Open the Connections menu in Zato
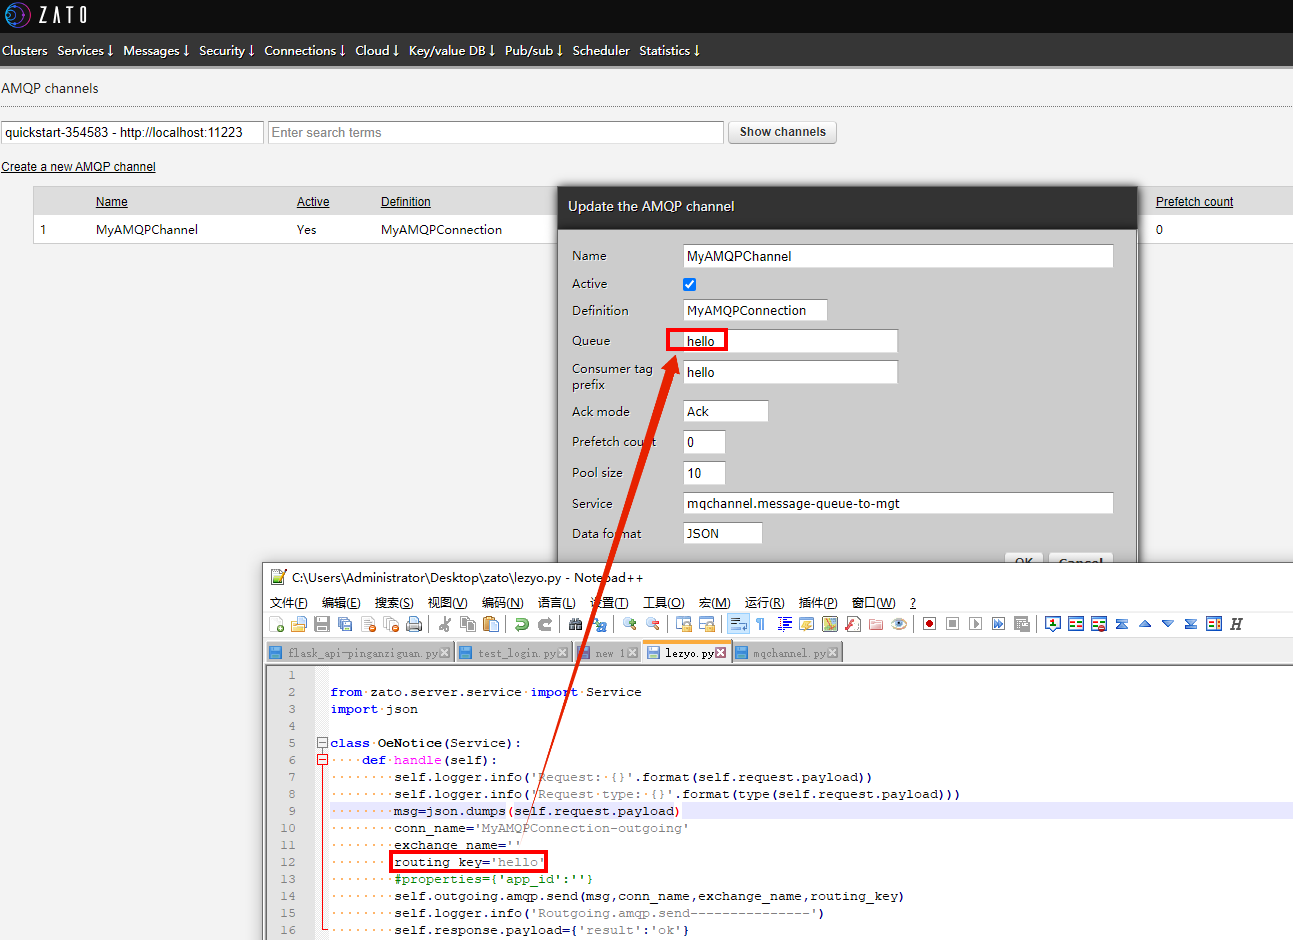The height and width of the screenshot is (940, 1293). 305,50
